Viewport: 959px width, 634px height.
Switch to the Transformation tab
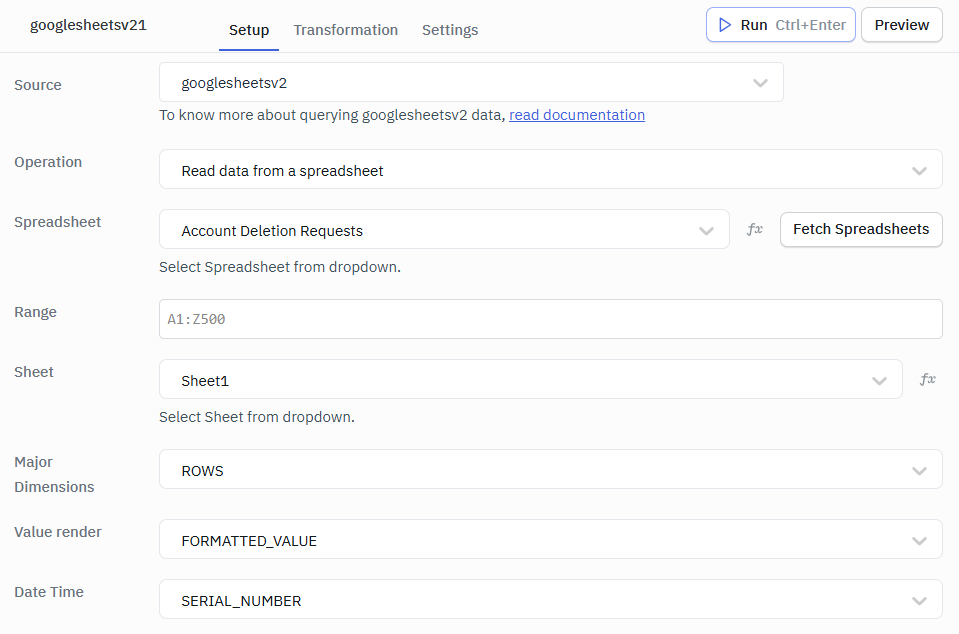[x=345, y=30]
